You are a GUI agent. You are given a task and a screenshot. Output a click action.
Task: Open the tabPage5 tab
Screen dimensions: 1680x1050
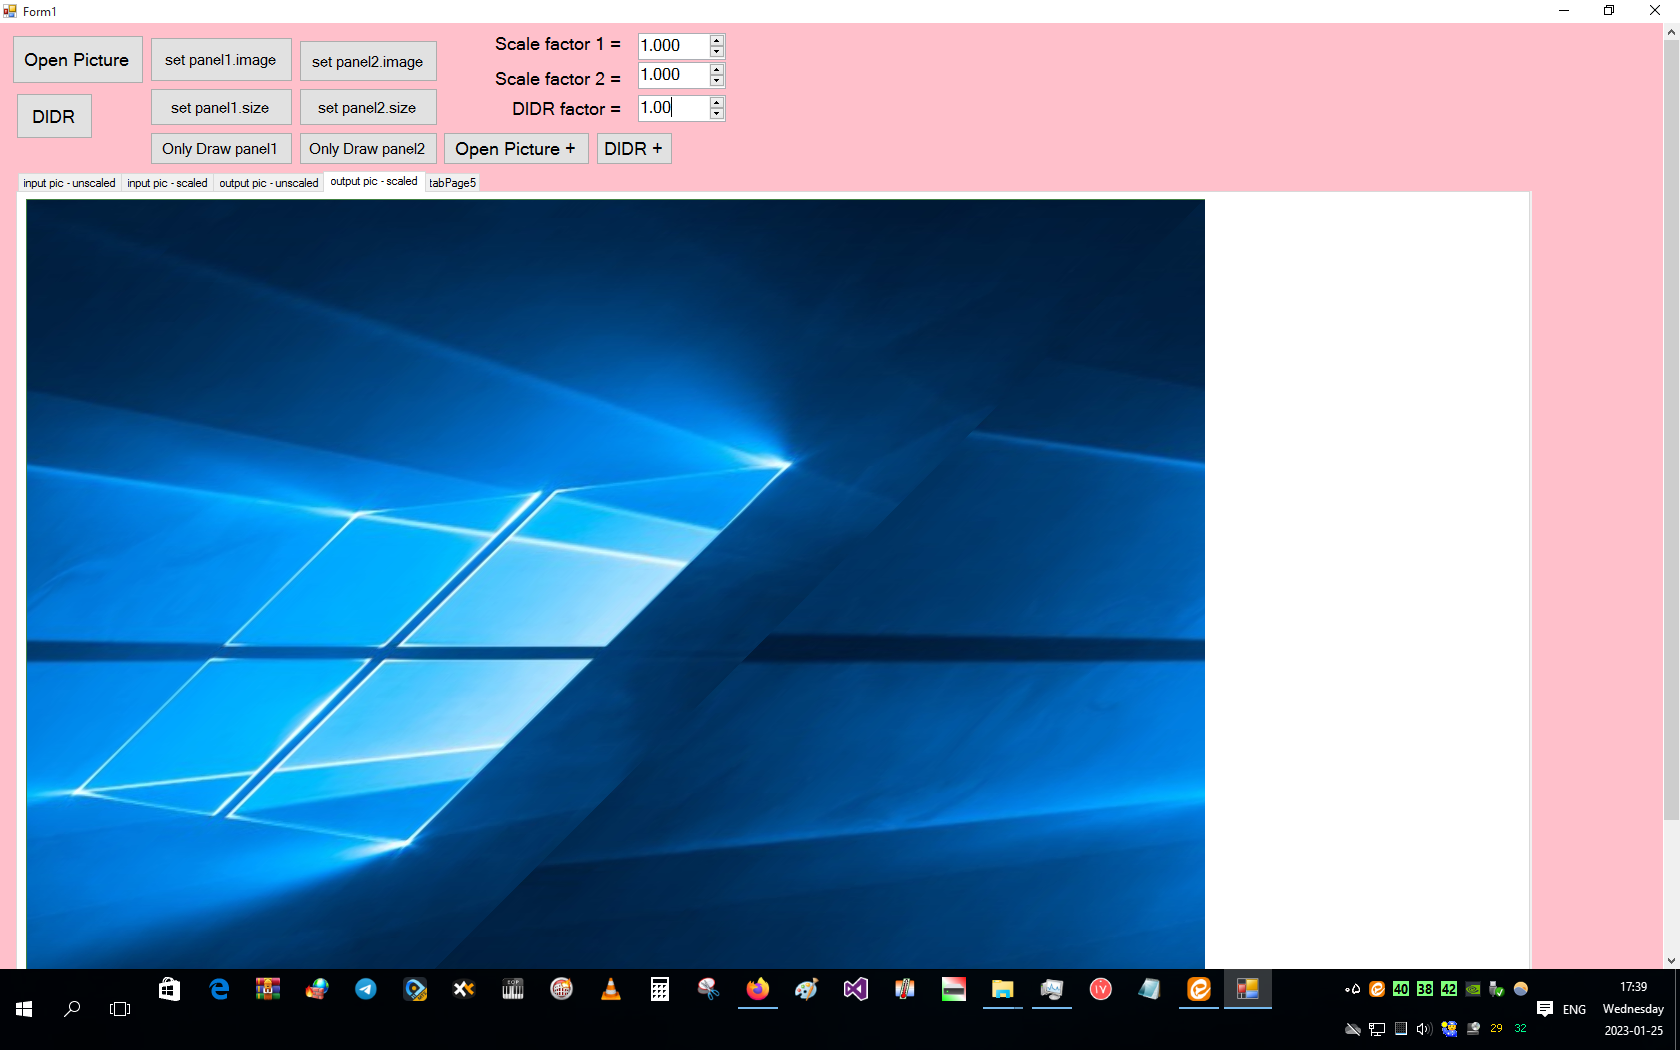click(x=453, y=183)
